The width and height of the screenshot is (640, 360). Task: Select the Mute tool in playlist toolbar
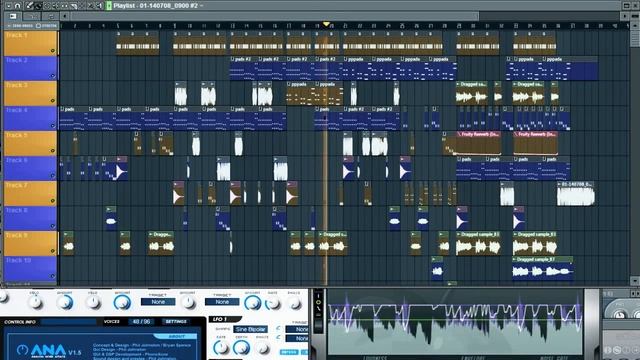(56, 6)
